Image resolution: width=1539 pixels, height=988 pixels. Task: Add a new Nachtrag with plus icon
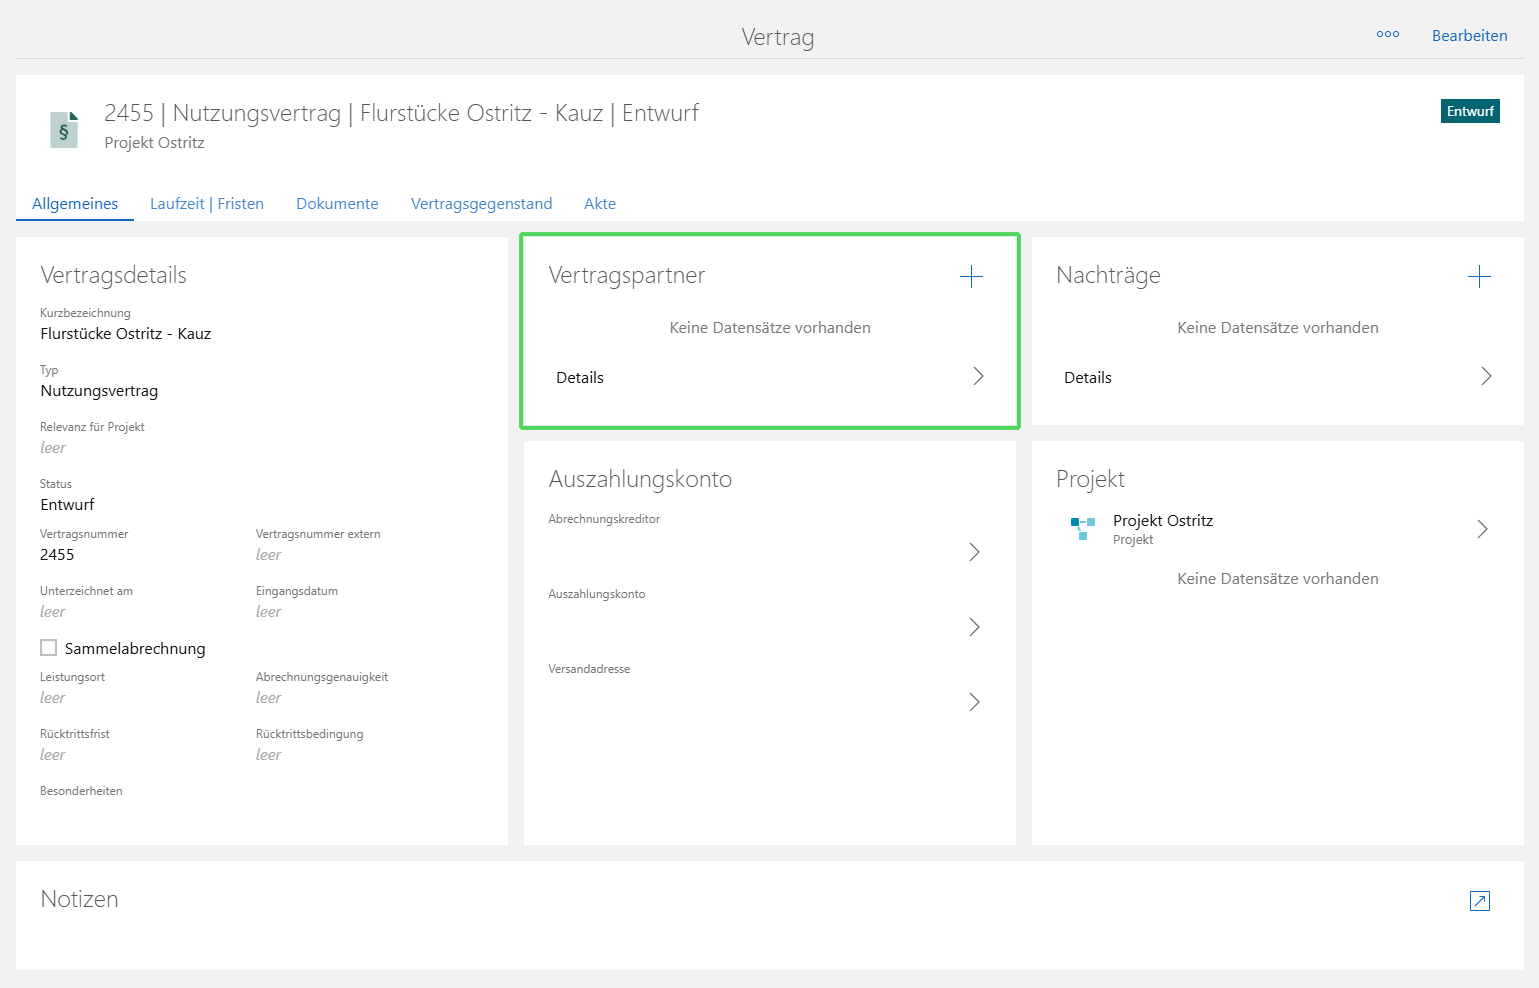(x=1479, y=277)
